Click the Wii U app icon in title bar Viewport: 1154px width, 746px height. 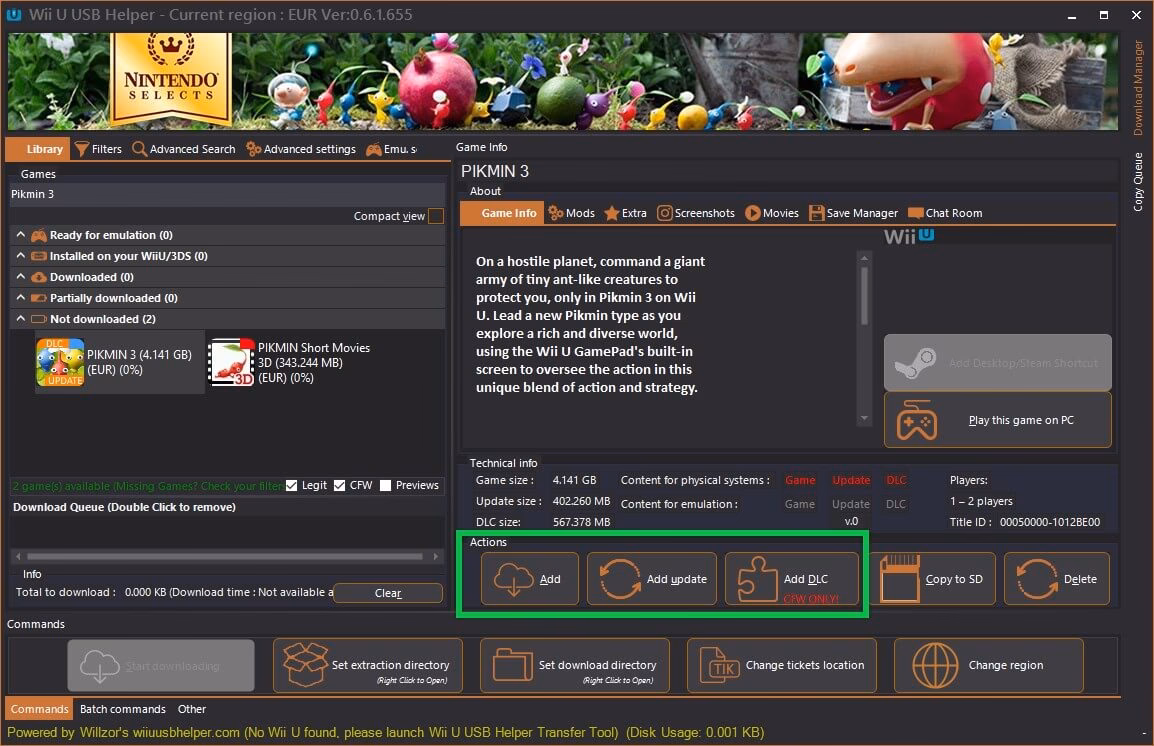[x=13, y=14]
